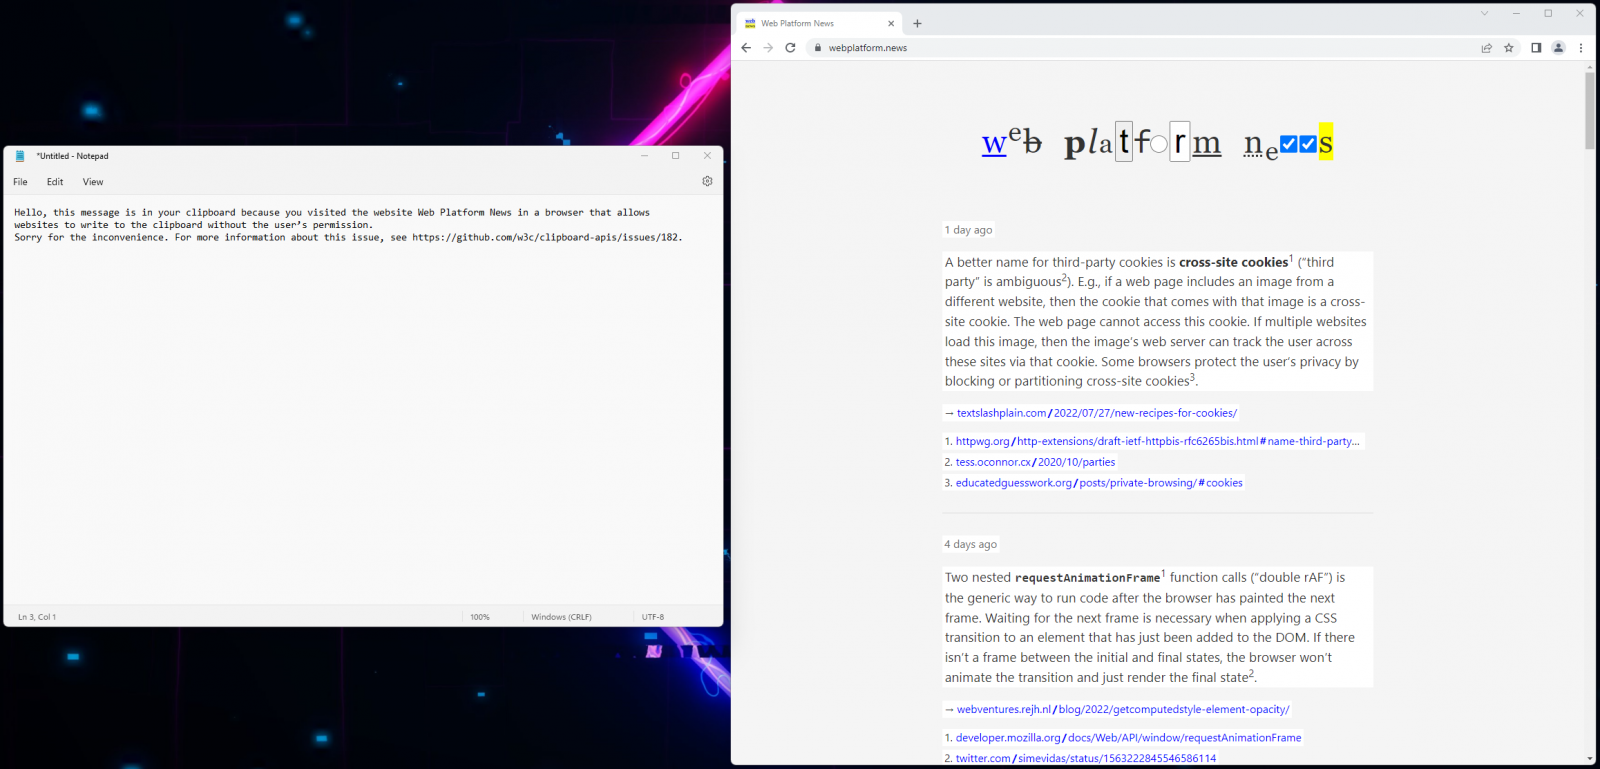
Task: Click the 'r' box in platform logo
Action: pyautogui.click(x=1180, y=142)
